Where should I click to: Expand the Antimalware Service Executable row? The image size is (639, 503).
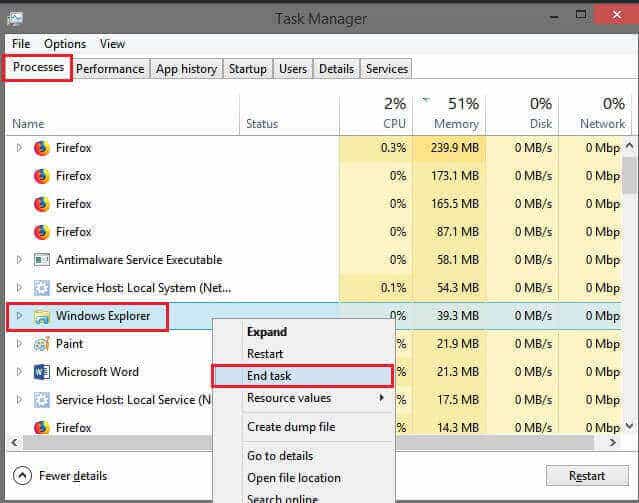click(x=19, y=259)
